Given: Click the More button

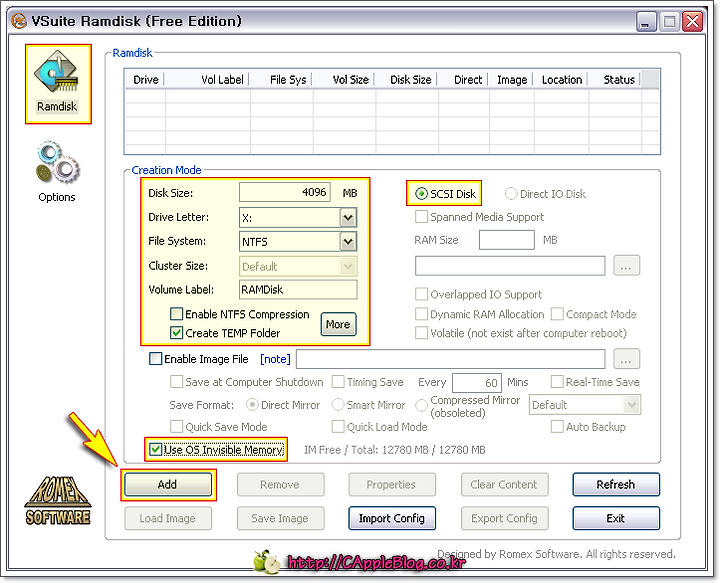Looking at the screenshot, I should tap(338, 324).
